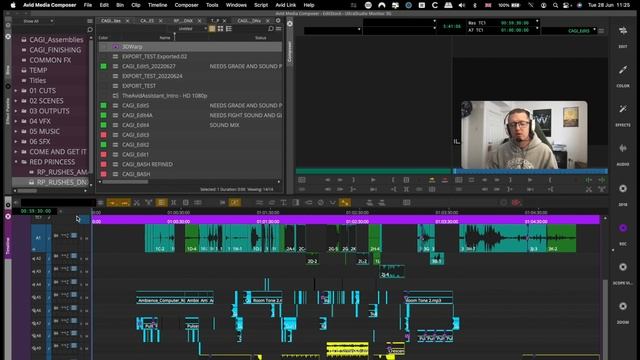
Task: Toggle the A6 track selector
Action: (x=37, y=311)
